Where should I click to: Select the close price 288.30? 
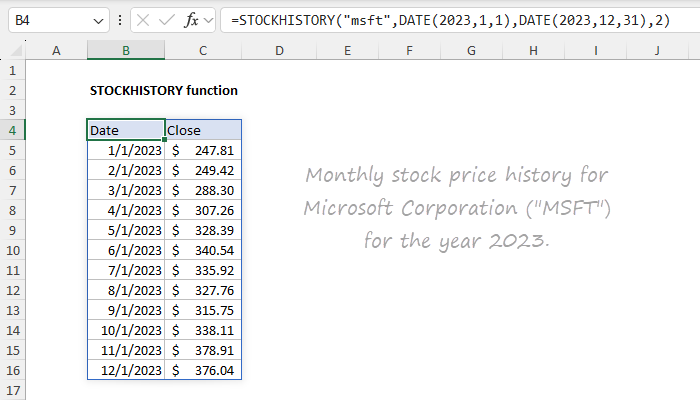203,191
